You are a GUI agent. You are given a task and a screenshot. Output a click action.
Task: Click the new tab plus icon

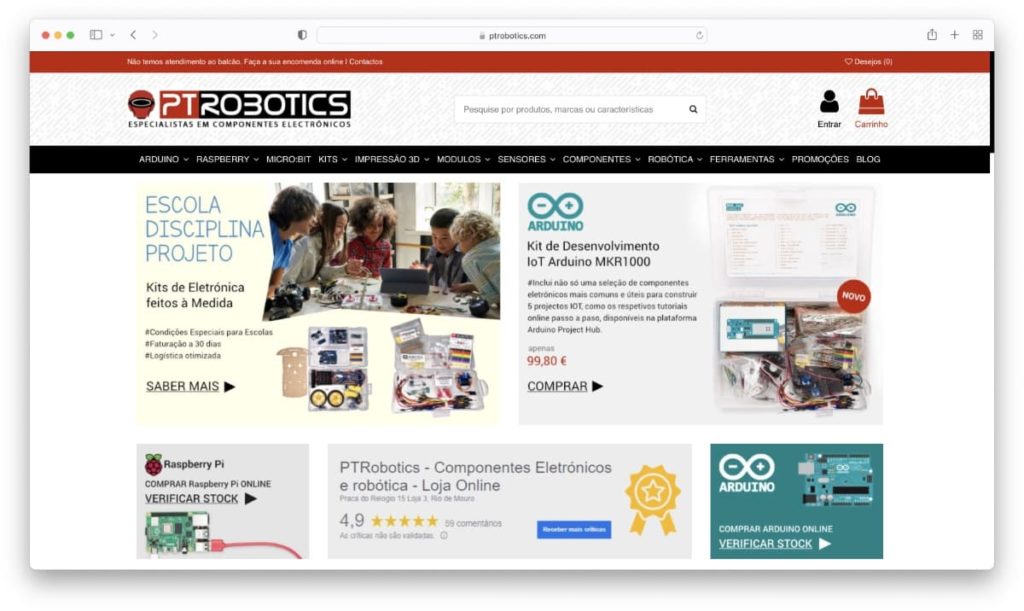[x=954, y=33]
